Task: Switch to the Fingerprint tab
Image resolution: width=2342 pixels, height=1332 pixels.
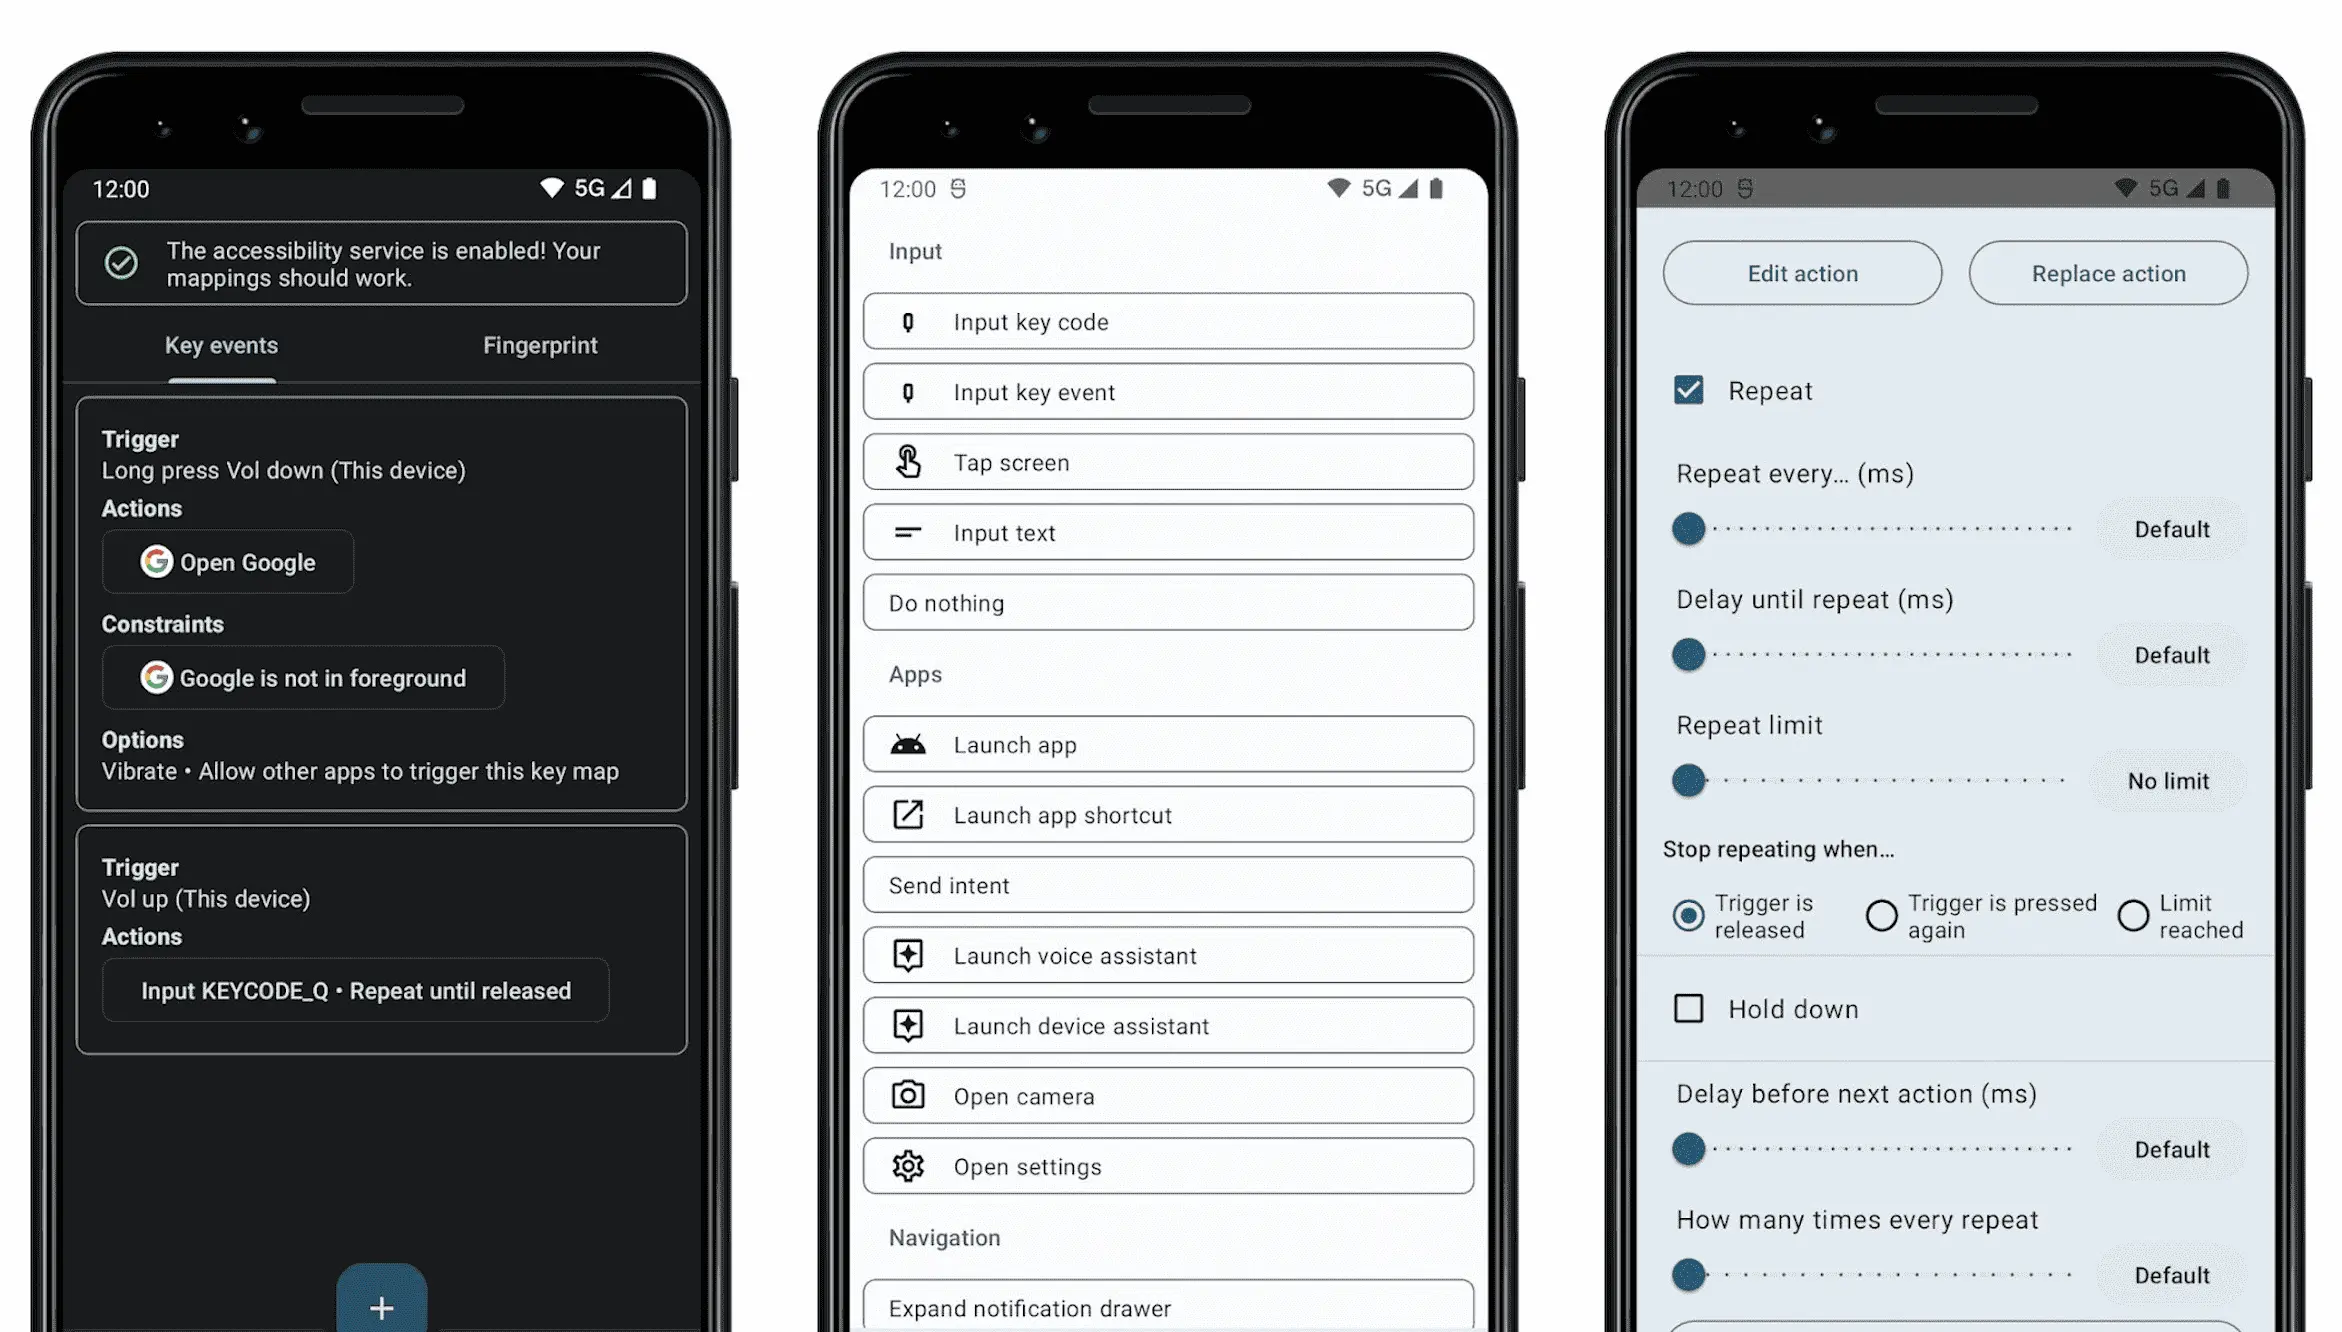Action: coord(539,344)
